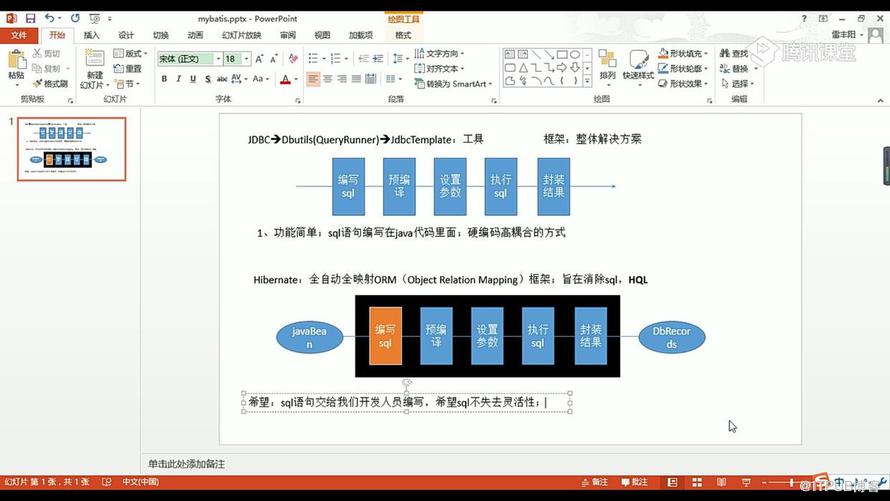Click the bullet list icon

click(x=313, y=58)
